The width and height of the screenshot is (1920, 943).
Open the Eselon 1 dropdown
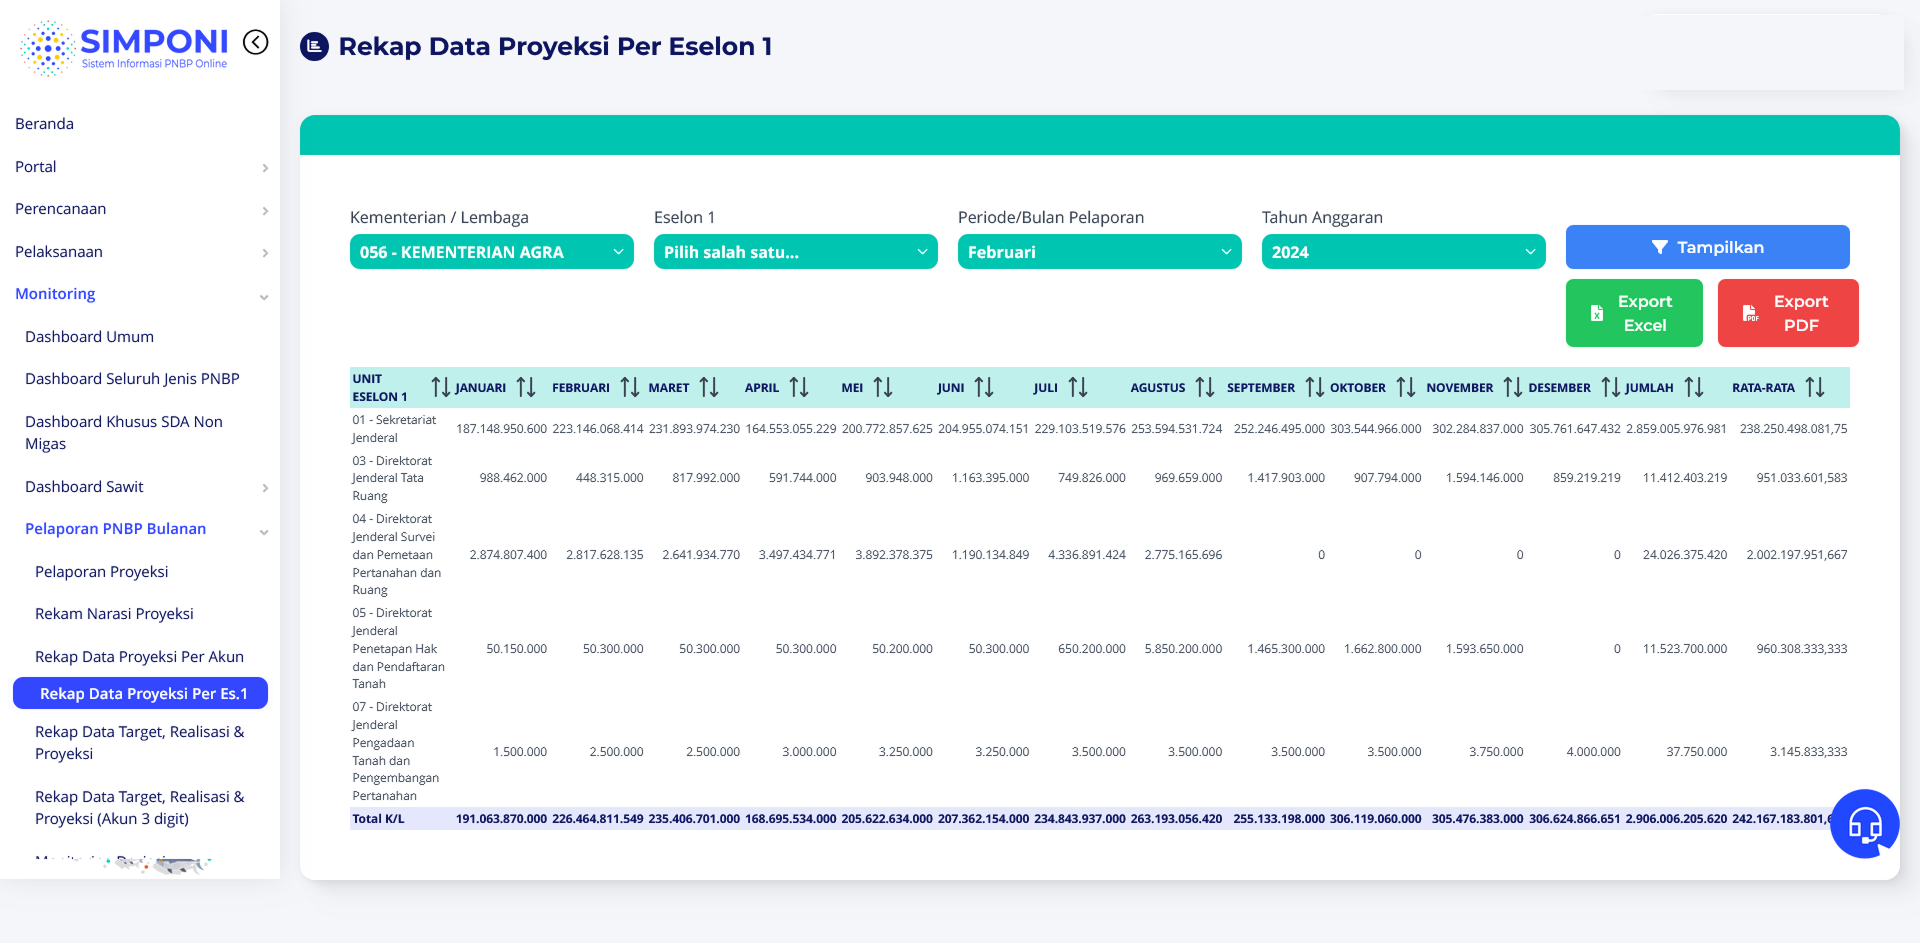795,252
